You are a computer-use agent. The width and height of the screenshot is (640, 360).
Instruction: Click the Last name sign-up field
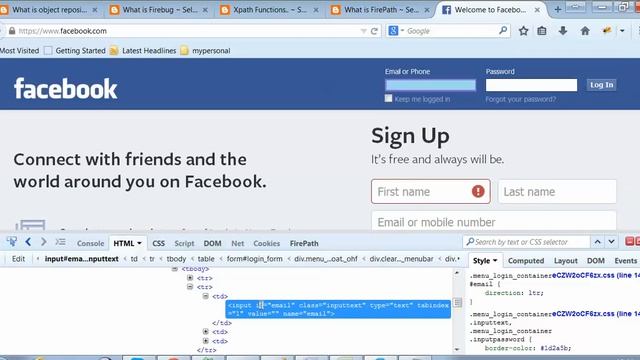[557, 191]
